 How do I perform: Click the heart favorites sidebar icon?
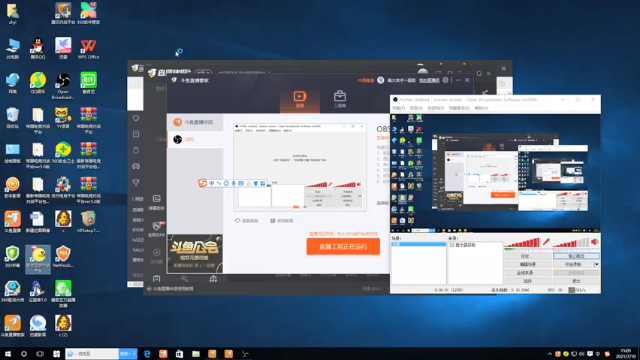point(136,118)
